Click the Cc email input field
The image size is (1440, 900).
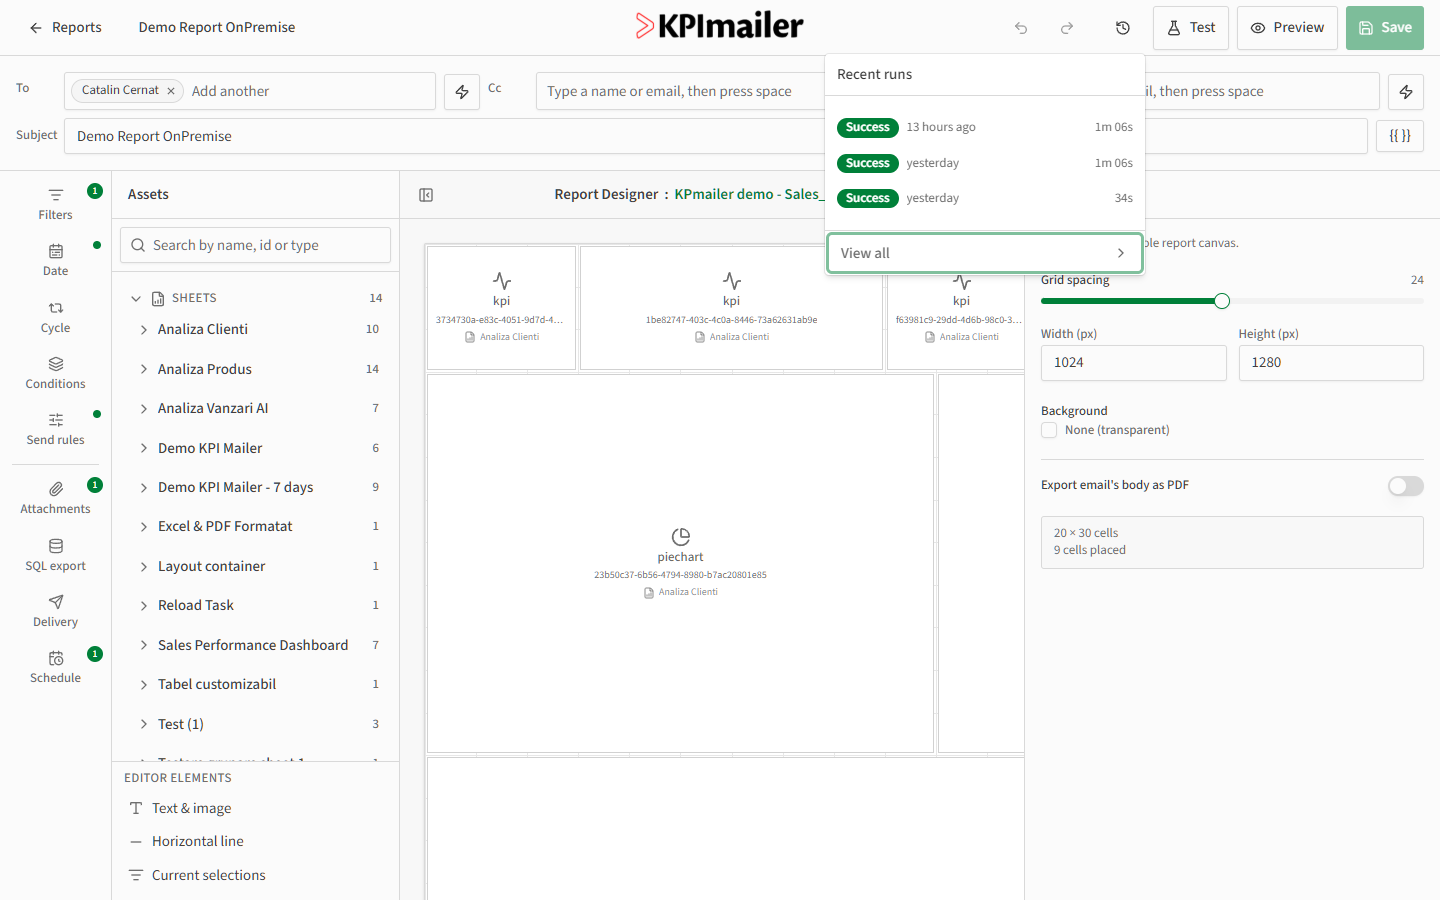click(x=680, y=91)
